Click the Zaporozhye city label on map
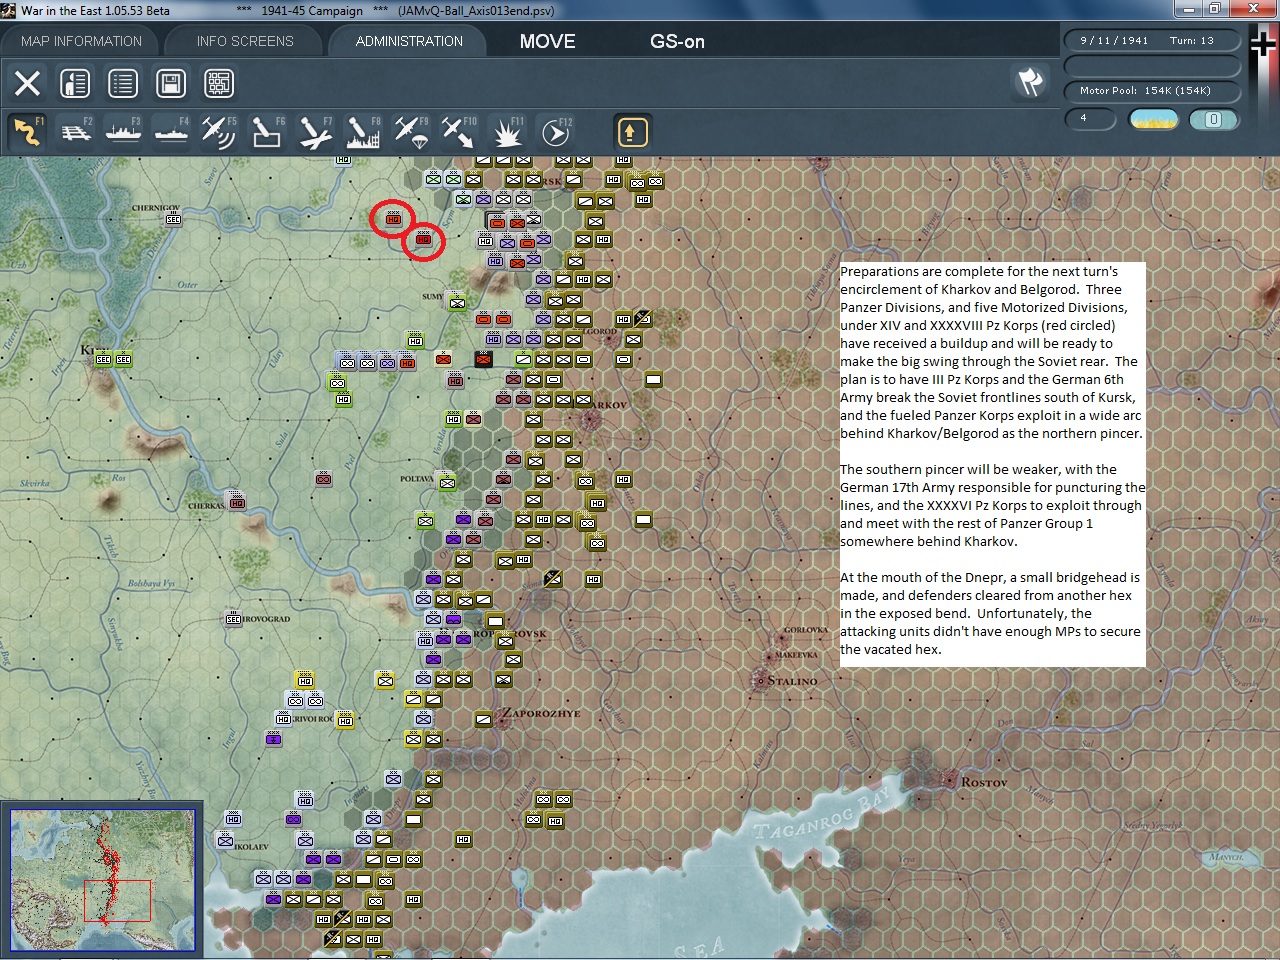The height and width of the screenshot is (960, 1280). point(540,713)
